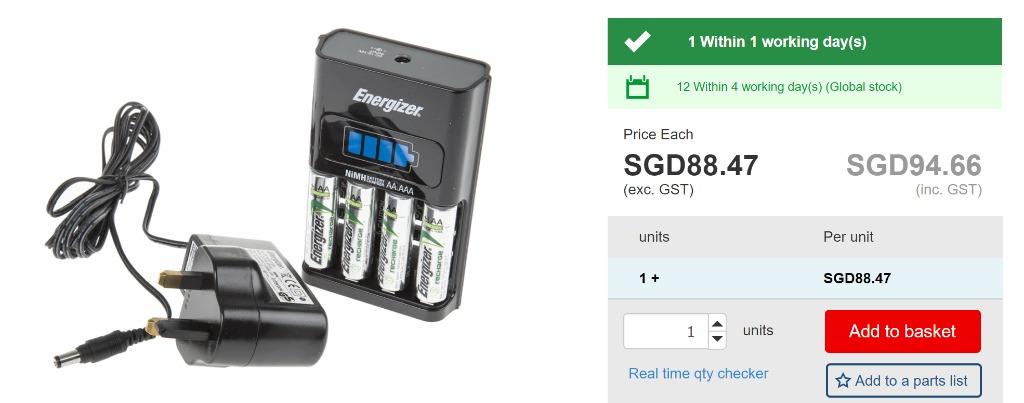Click the green calendar delivery icon

click(637, 86)
